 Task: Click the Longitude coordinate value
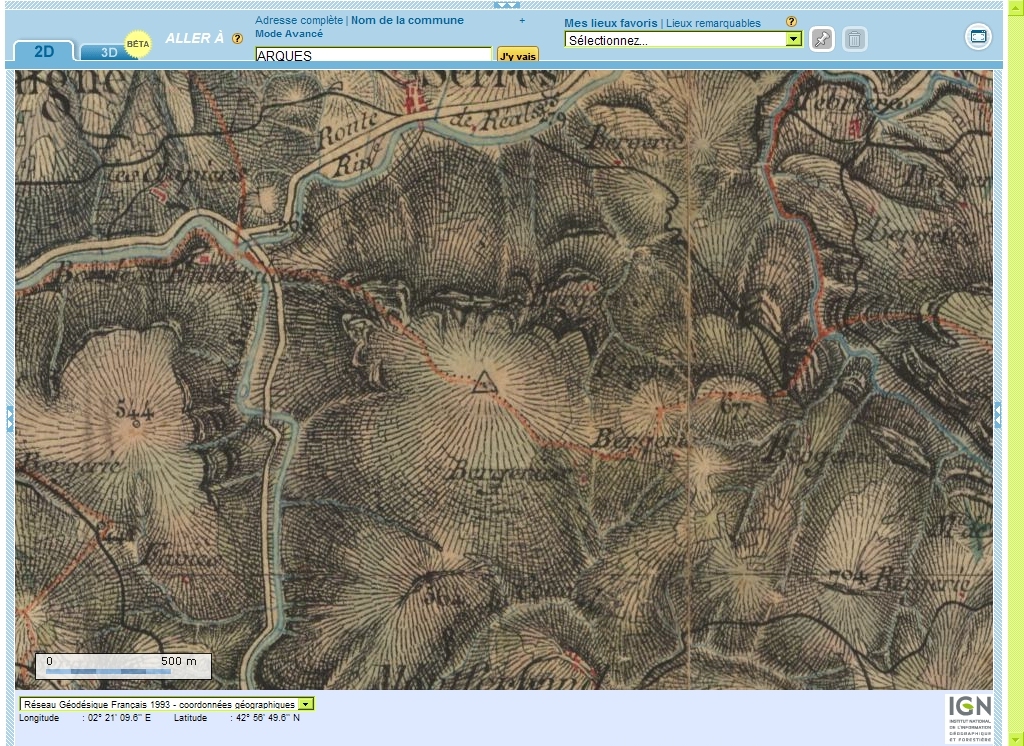coord(120,718)
